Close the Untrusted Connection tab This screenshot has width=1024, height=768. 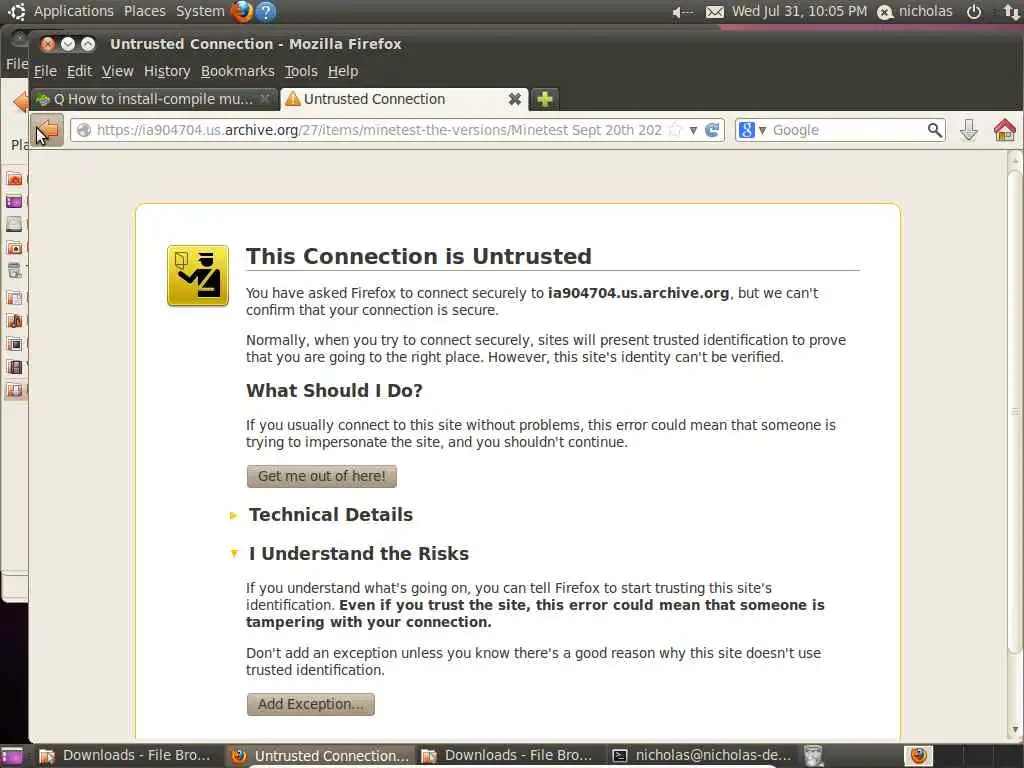coord(515,99)
